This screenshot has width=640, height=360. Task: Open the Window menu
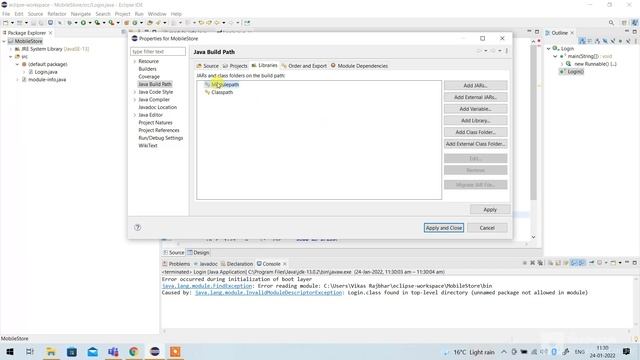pos(157,14)
